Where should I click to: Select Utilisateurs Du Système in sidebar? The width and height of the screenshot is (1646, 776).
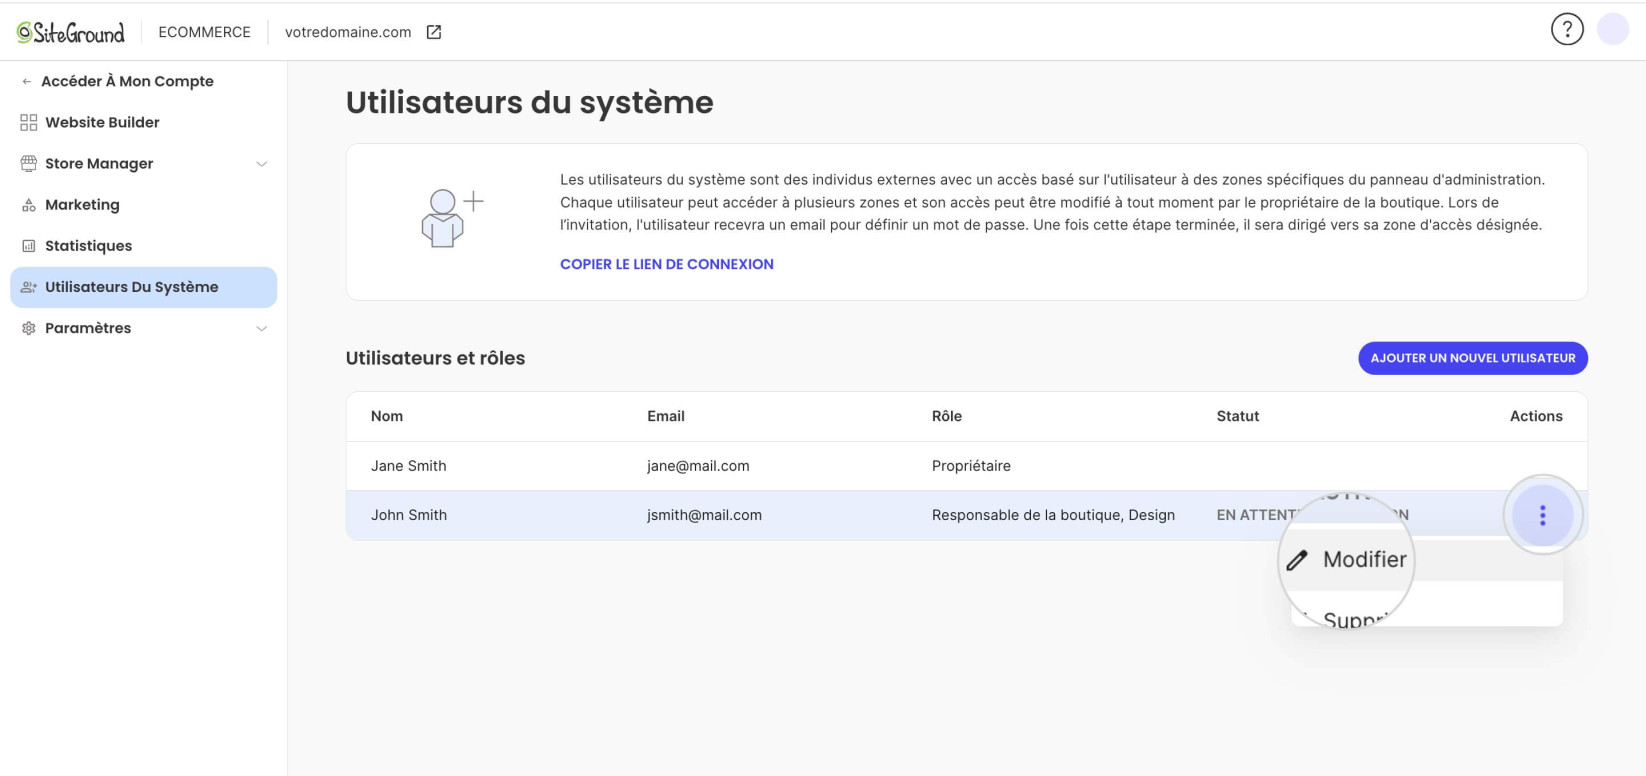tap(143, 287)
